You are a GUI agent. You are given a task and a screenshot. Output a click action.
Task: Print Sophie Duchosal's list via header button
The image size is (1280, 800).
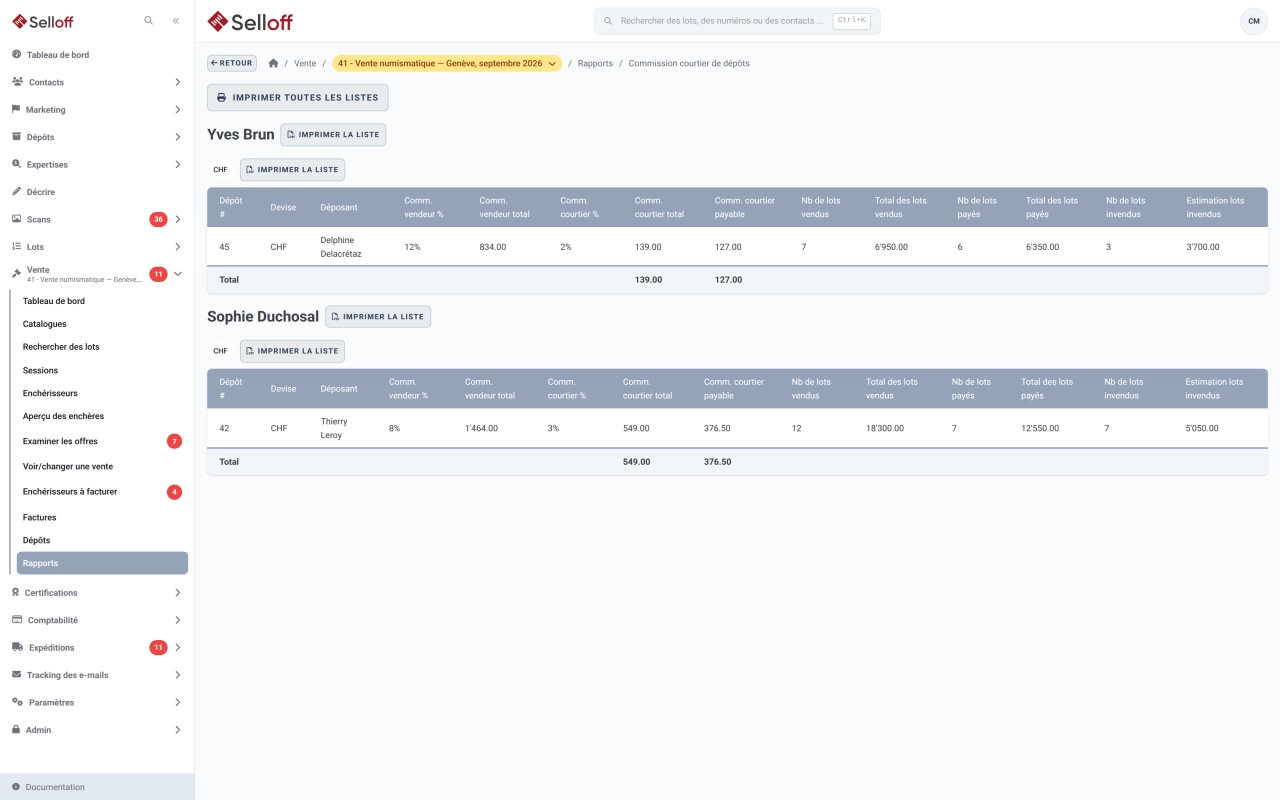pos(378,316)
